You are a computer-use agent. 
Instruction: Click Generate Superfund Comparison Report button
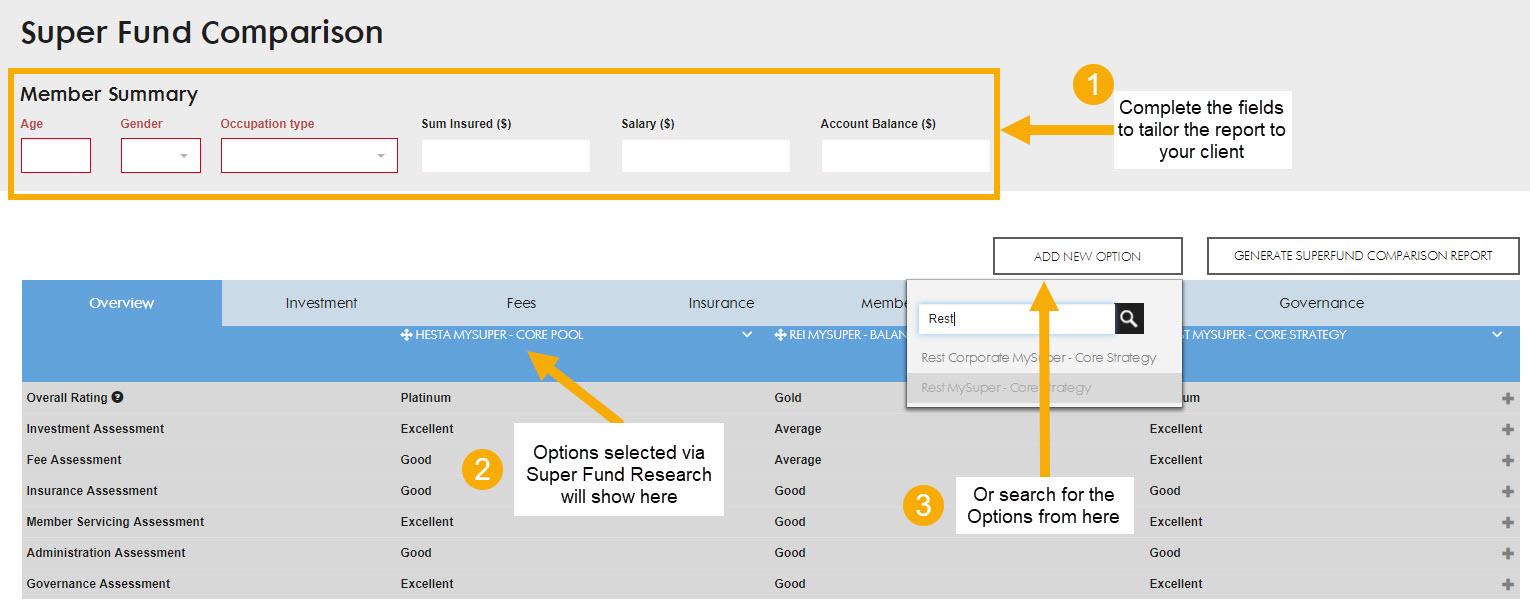tap(1363, 256)
